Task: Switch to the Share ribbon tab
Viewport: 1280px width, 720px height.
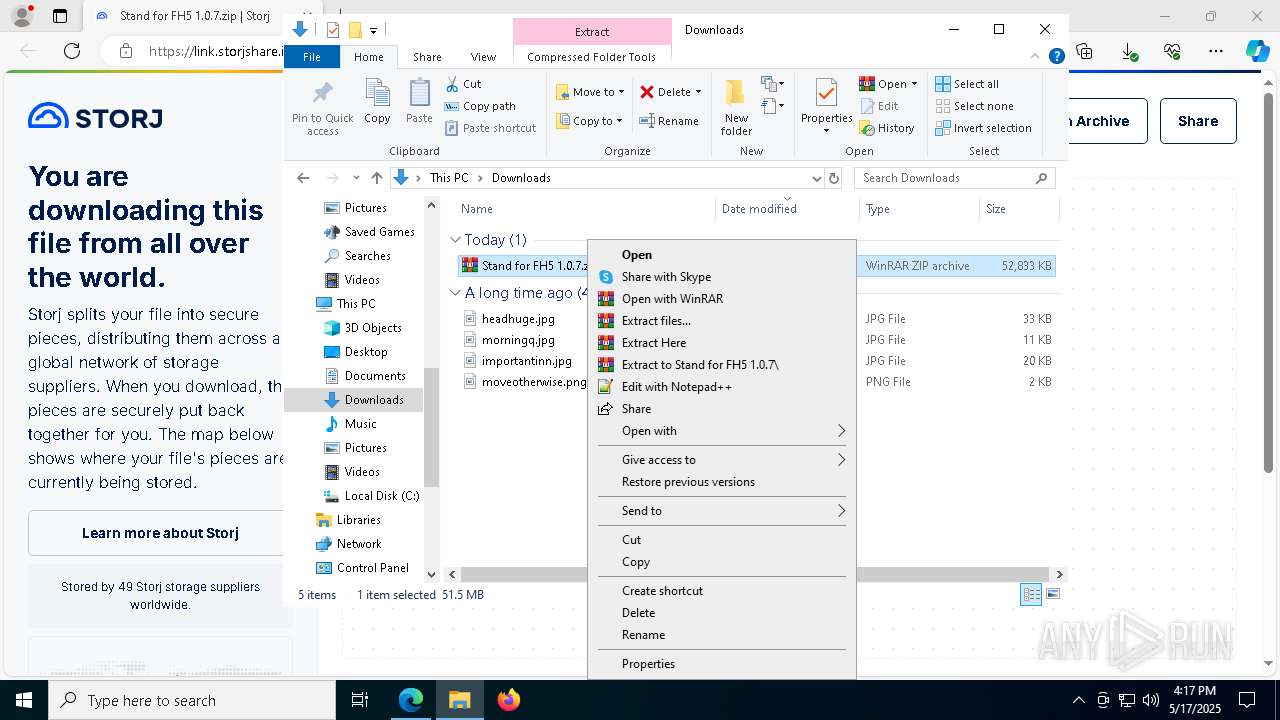Action: (x=427, y=57)
